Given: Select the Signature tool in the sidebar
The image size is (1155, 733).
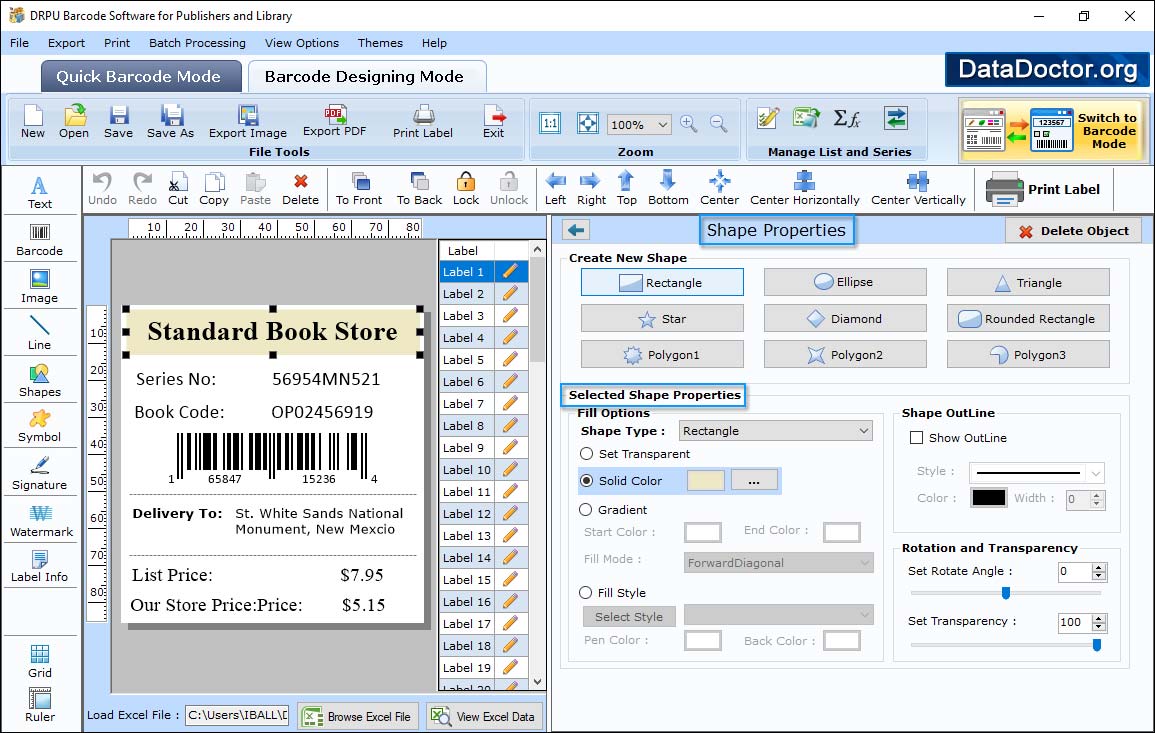Looking at the screenshot, I should pyautogui.click(x=40, y=474).
